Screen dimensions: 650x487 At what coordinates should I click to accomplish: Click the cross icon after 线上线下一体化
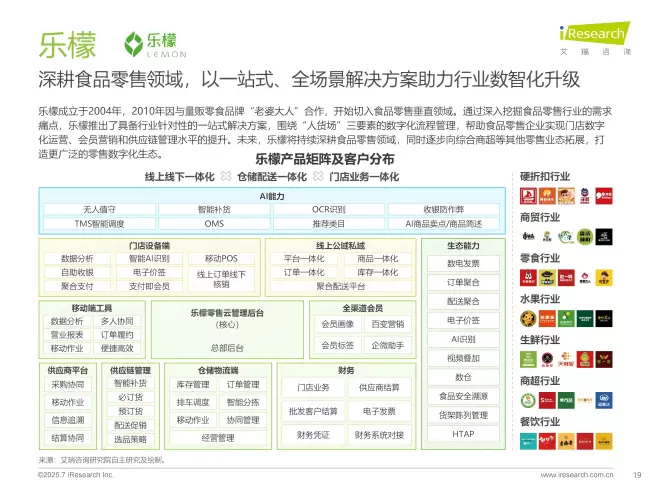pyautogui.click(x=226, y=176)
